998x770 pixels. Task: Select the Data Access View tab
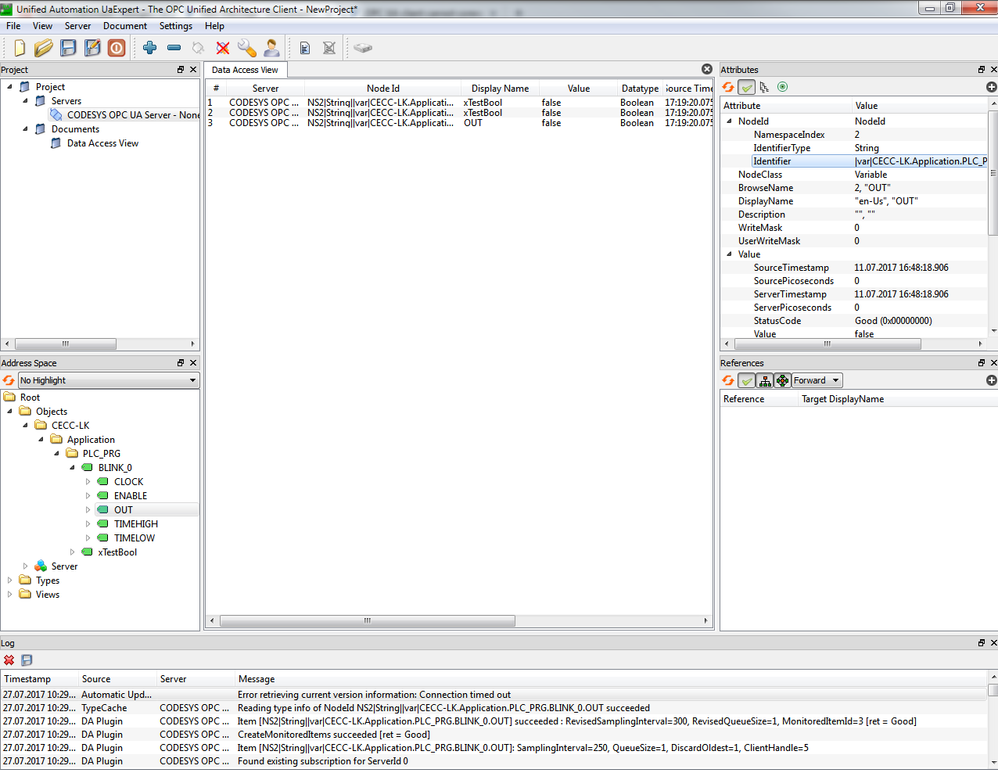245,70
